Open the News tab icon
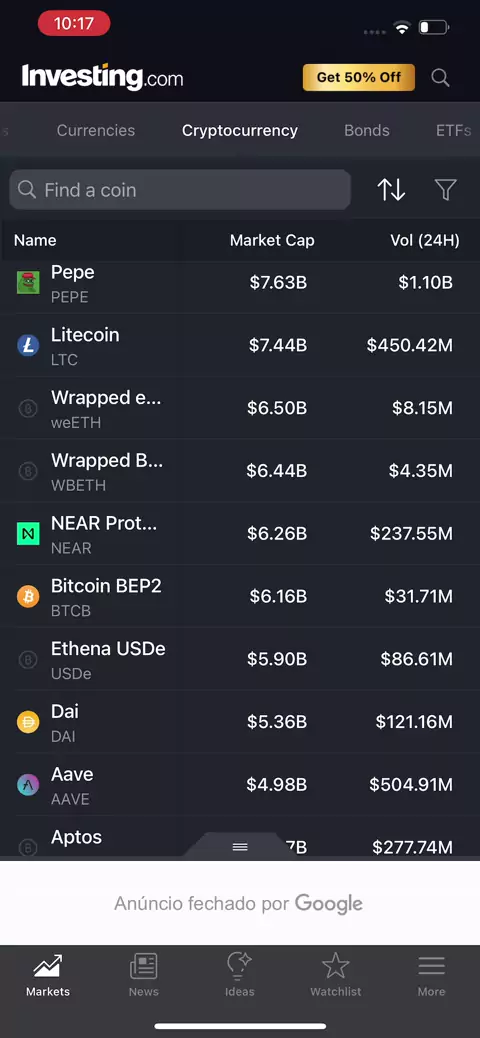Image resolution: width=480 pixels, height=1038 pixels. tap(144, 974)
